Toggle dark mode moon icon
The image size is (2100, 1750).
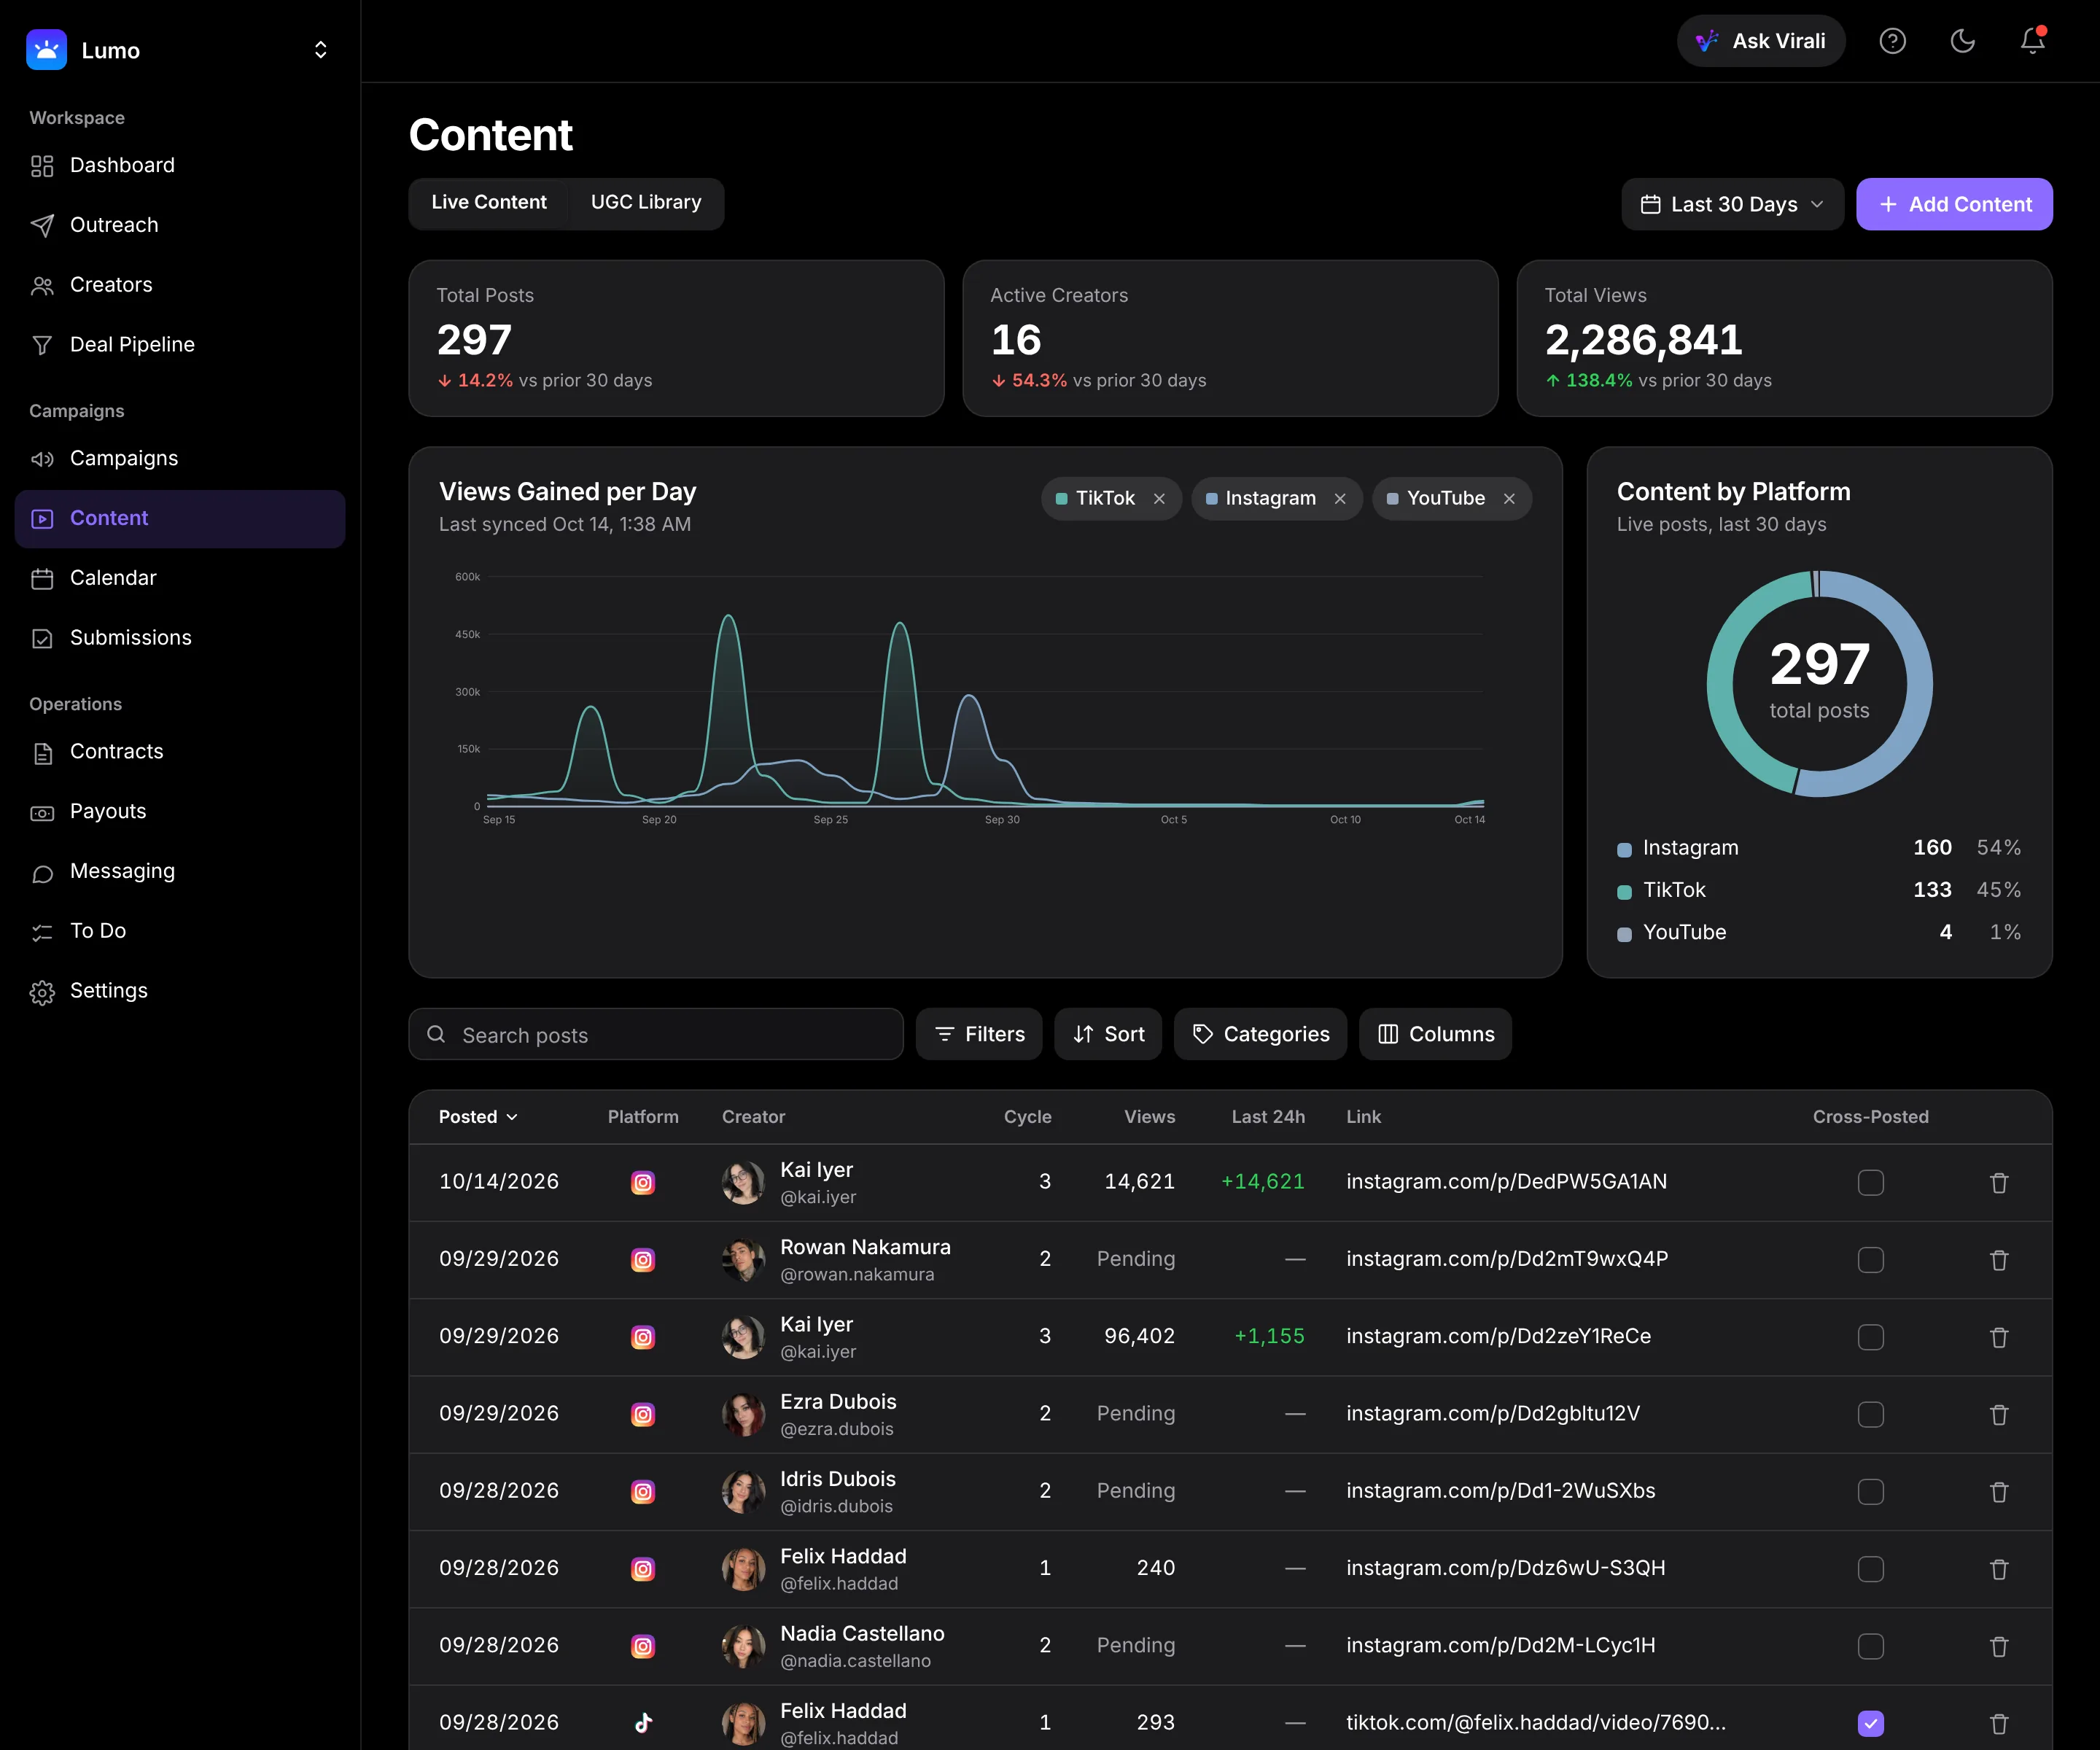(x=1962, y=41)
